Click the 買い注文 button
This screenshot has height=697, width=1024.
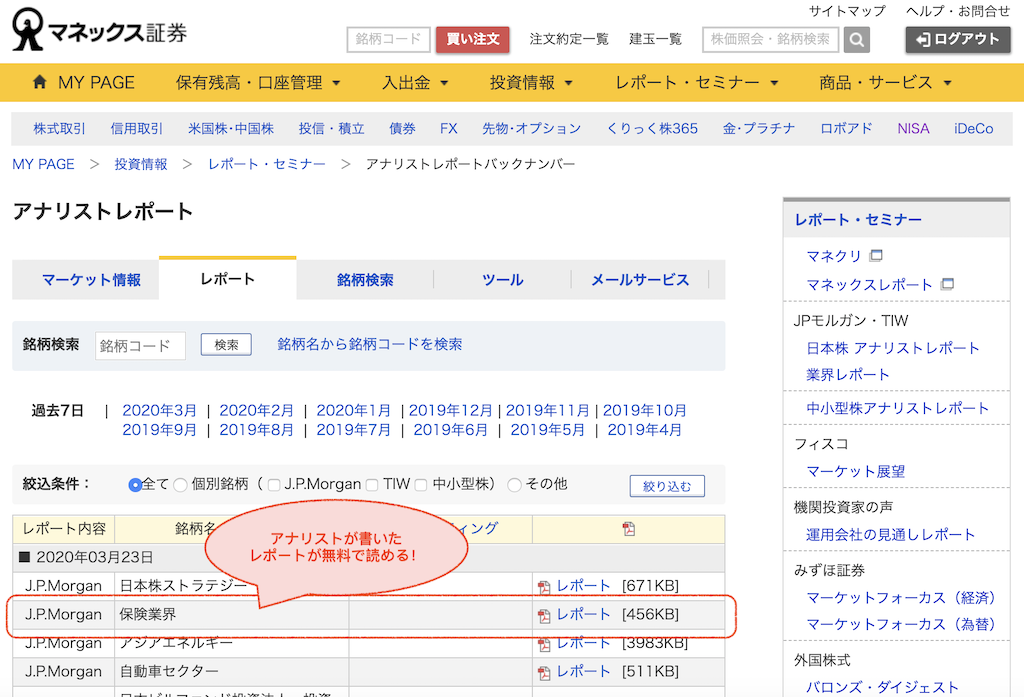tap(473, 39)
